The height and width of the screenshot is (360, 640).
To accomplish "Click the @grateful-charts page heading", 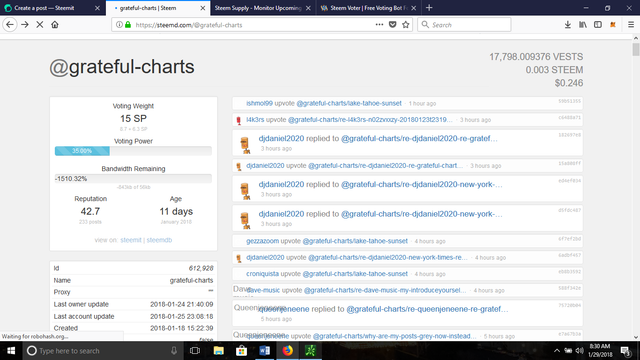I will click(x=122, y=67).
